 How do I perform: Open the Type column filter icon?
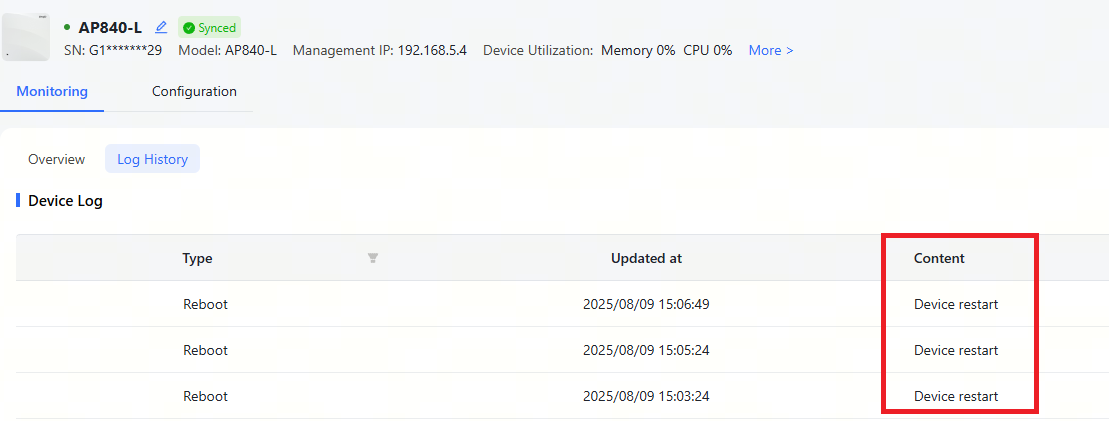[x=372, y=258]
